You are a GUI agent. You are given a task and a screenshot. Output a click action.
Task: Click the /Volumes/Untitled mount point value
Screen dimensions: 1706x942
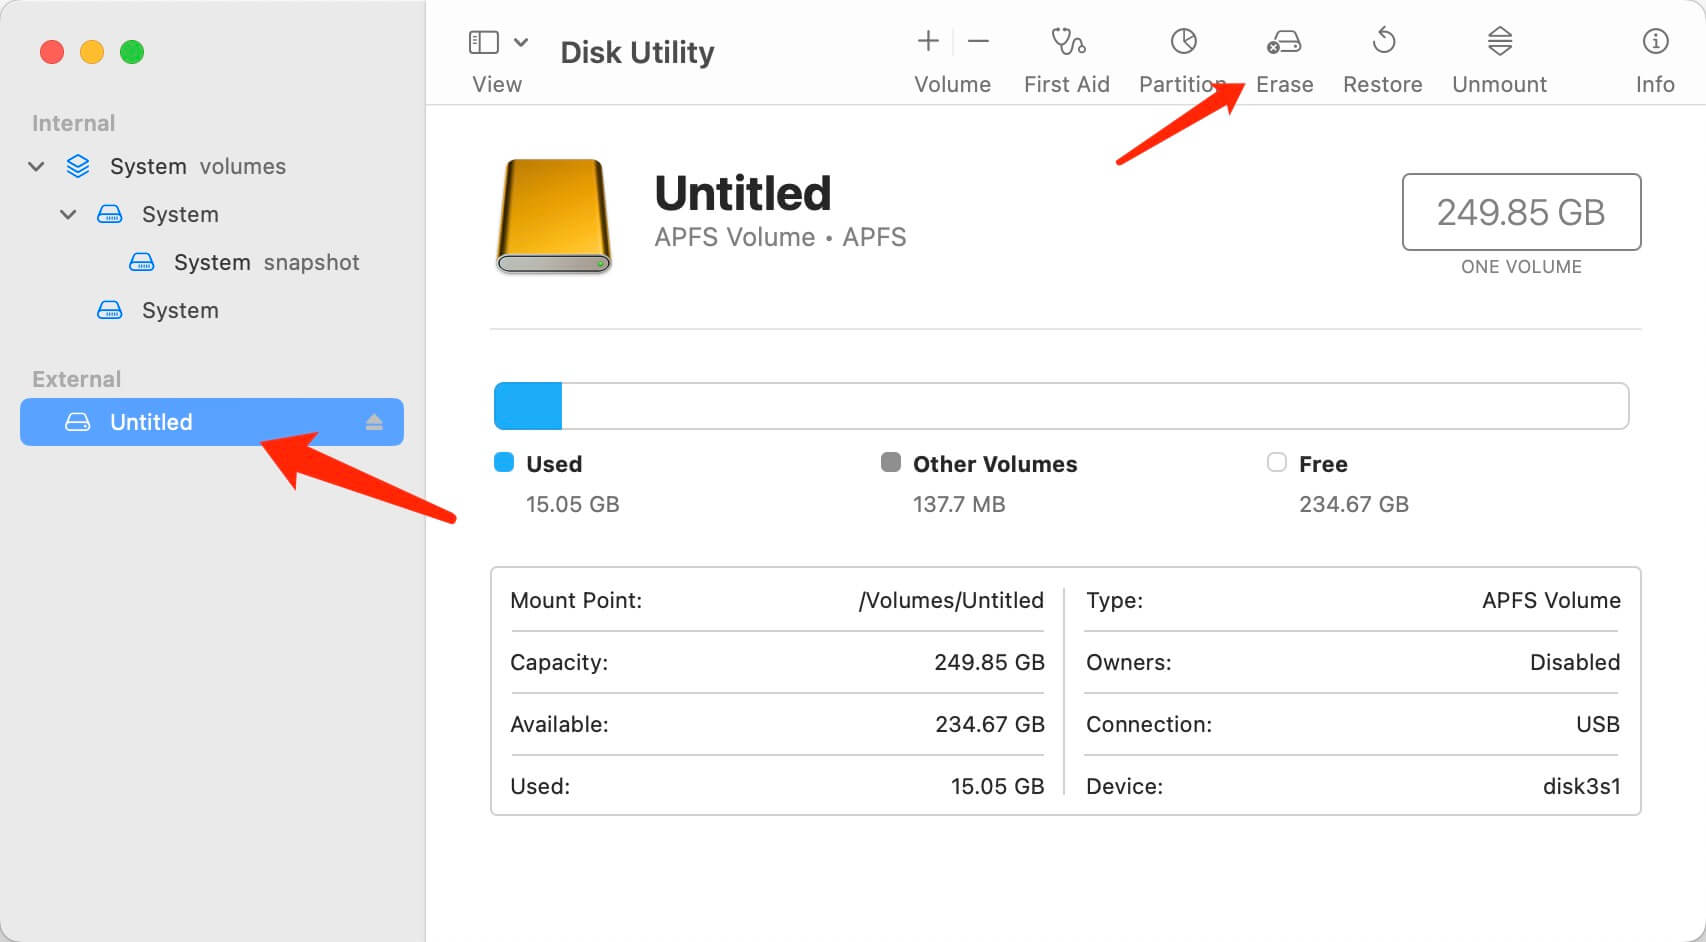(951, 600)
